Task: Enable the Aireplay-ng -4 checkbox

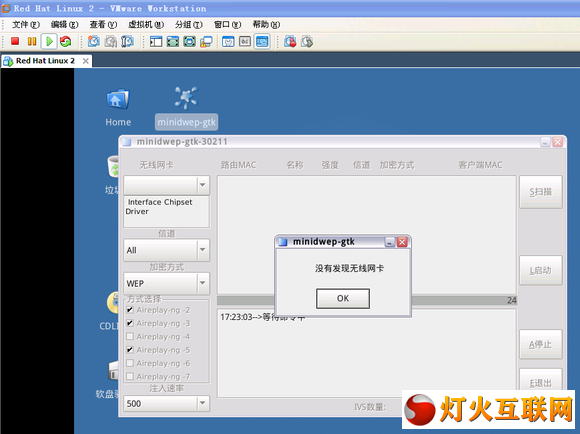Action: click(x=130, y=337)
